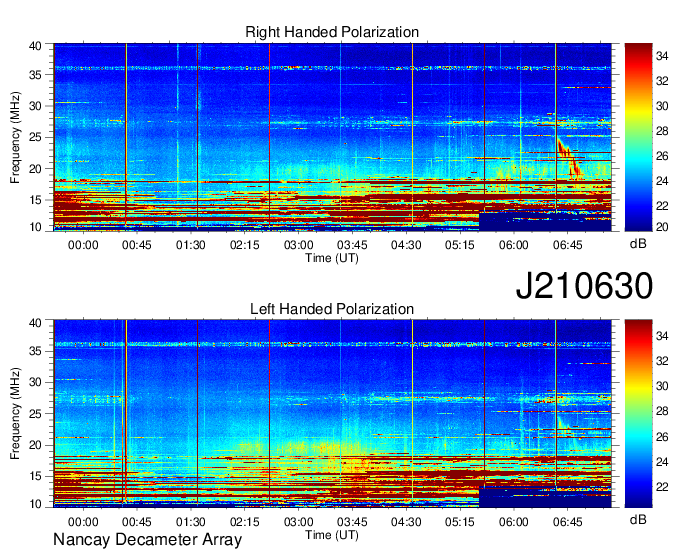Click the Right Handed panel's color scale bar

(x=638, y=137)
